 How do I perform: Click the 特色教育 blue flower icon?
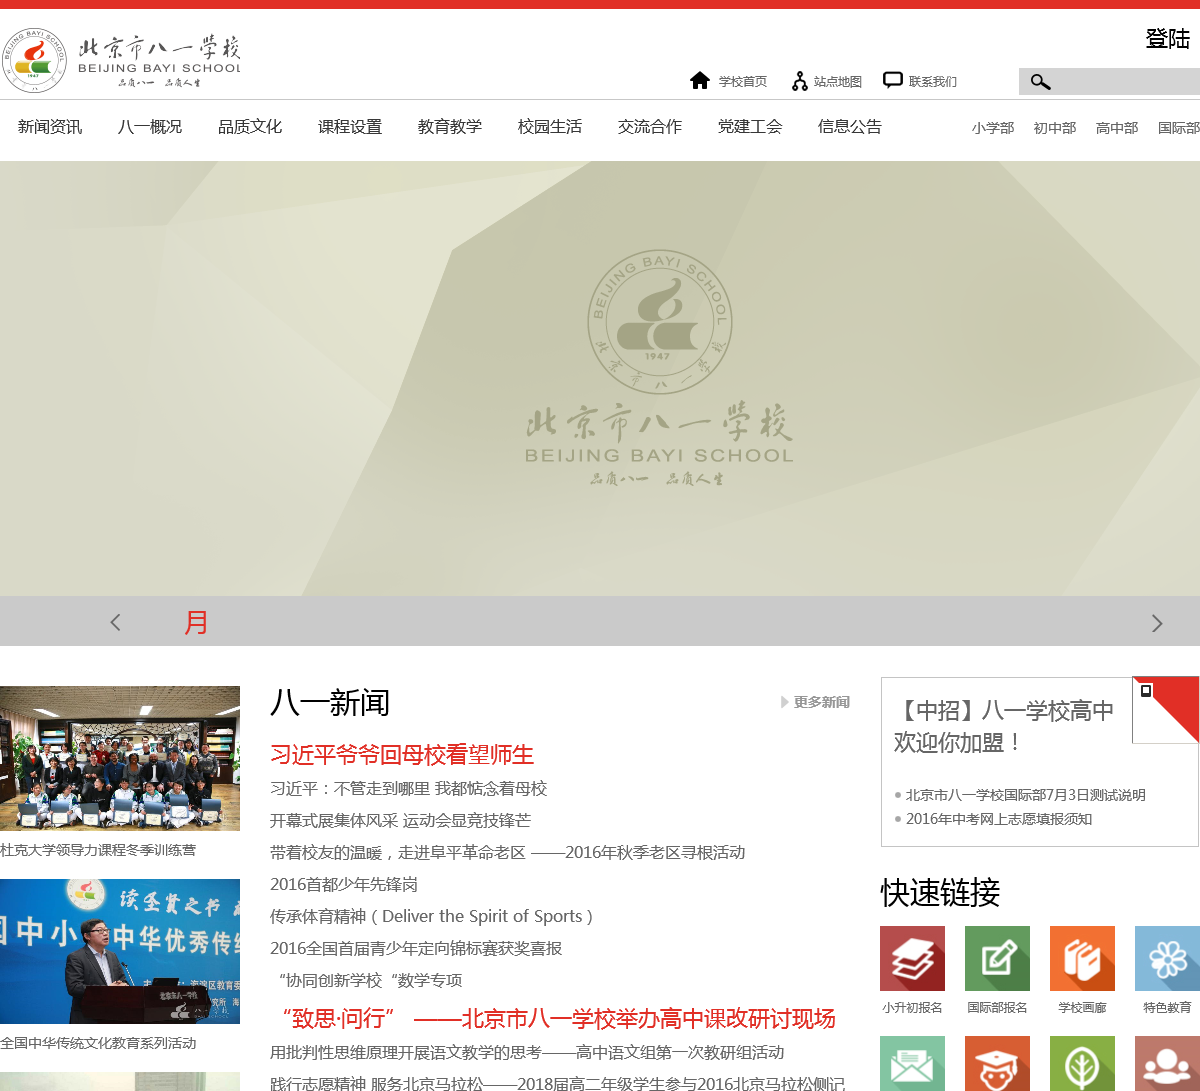(1167, 958)
